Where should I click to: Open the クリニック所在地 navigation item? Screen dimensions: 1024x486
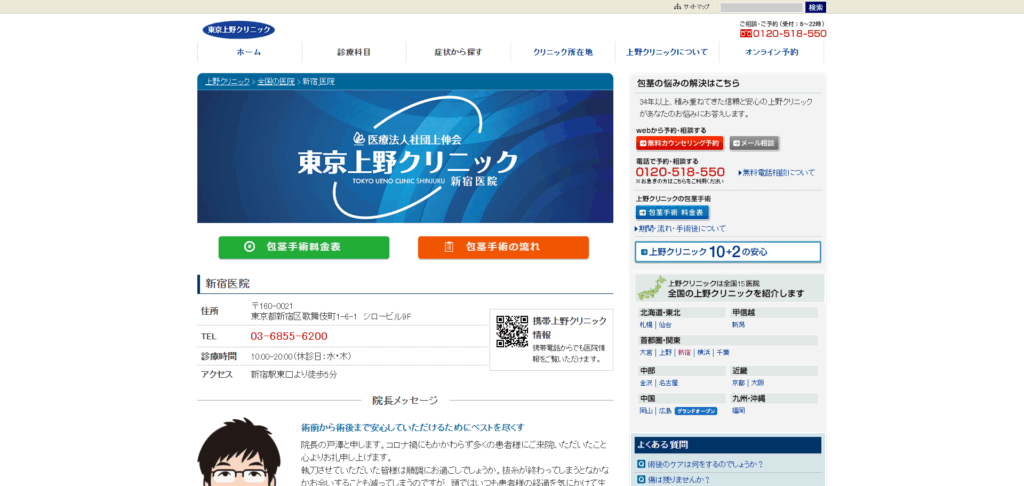(563, 52)
